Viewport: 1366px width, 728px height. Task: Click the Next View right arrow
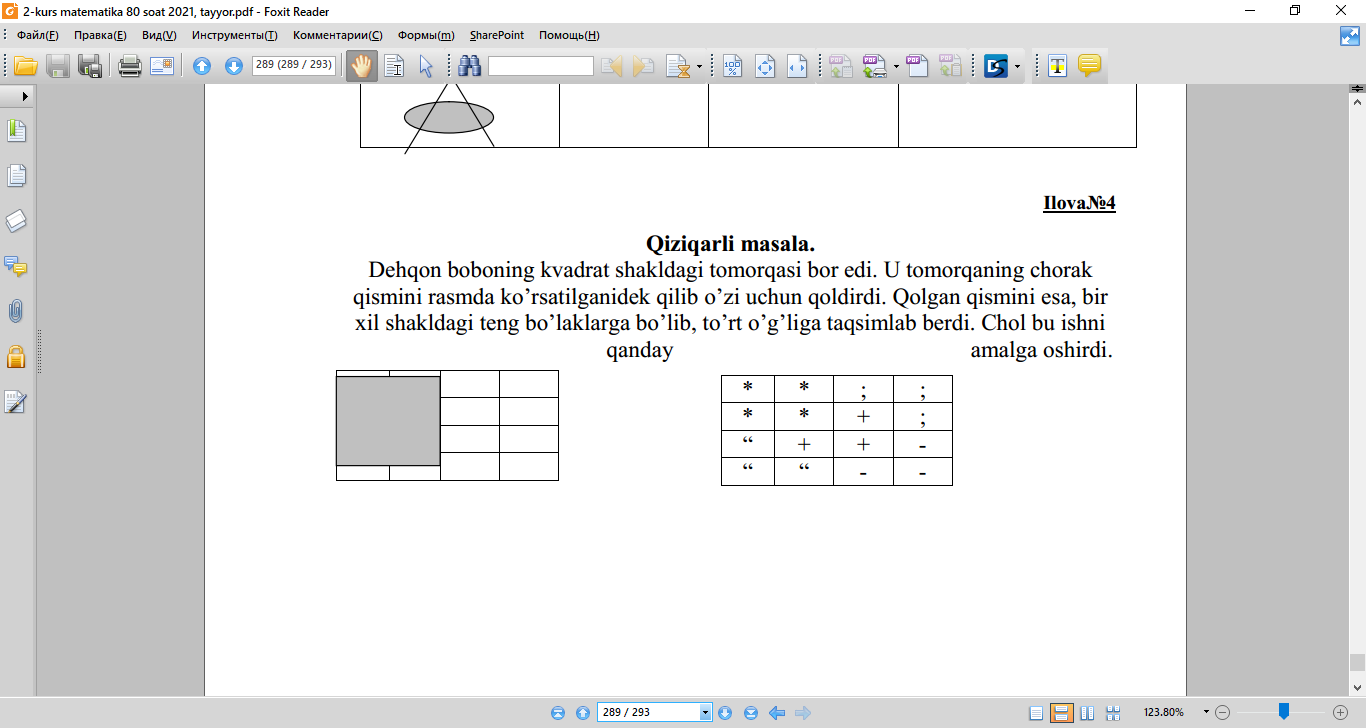click(801, 713)
